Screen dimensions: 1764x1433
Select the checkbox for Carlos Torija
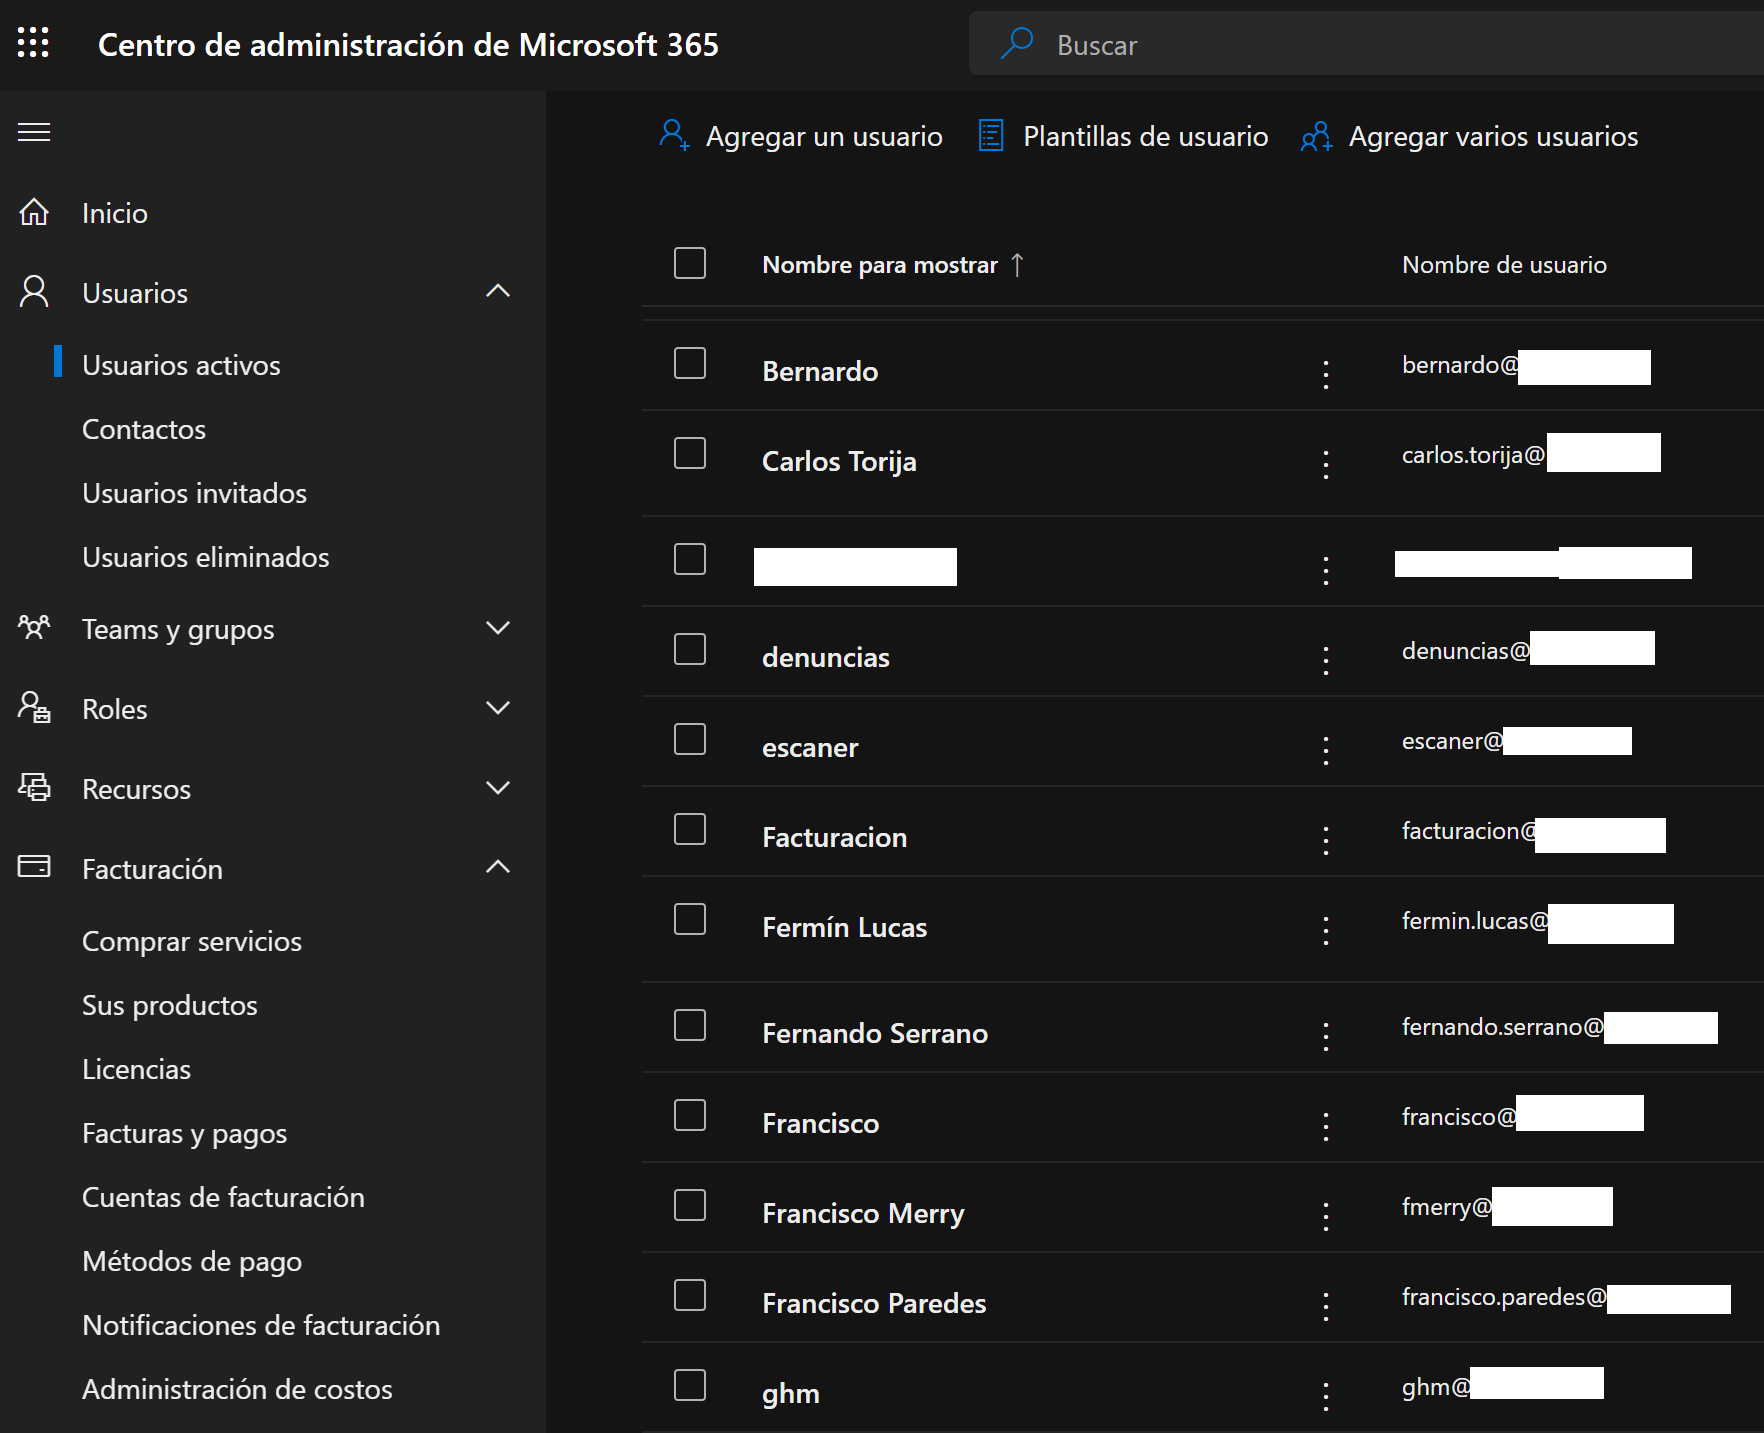coord(690,454)
